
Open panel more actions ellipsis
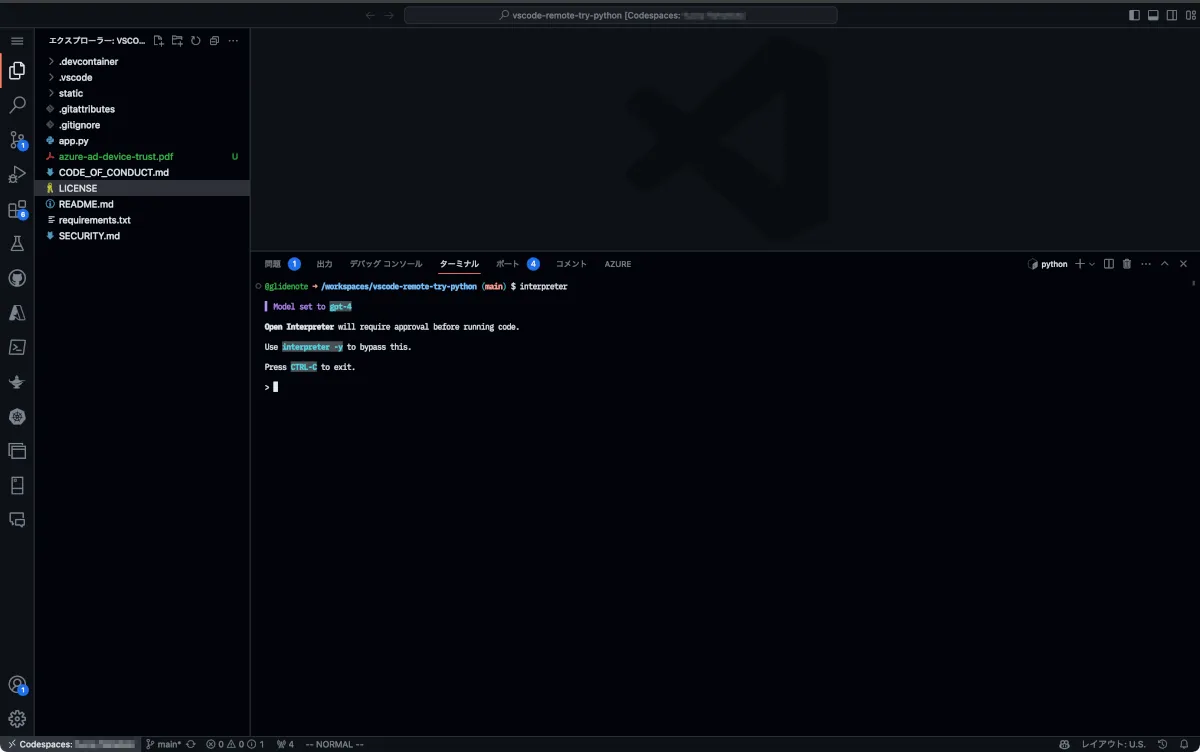[x=1146, y=264]
